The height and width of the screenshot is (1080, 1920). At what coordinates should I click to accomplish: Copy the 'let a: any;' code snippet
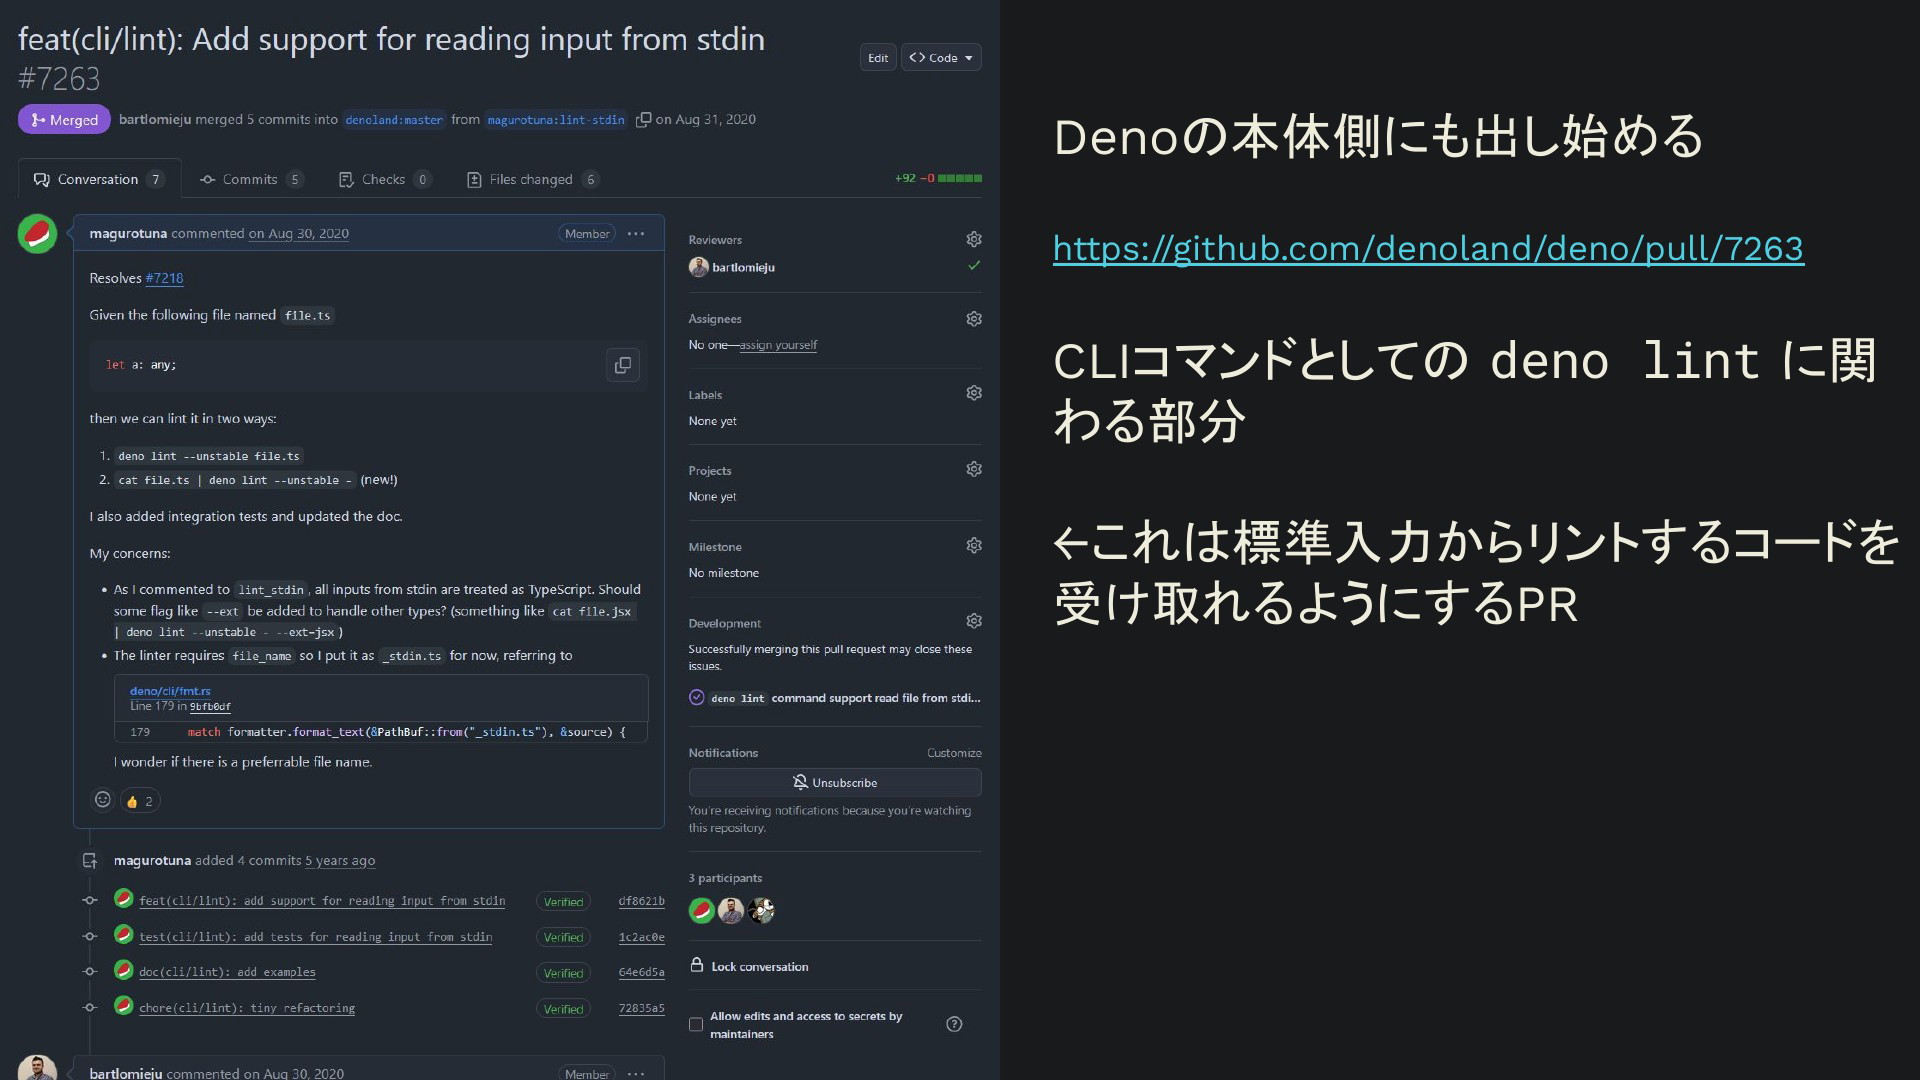tap(622, 366)
